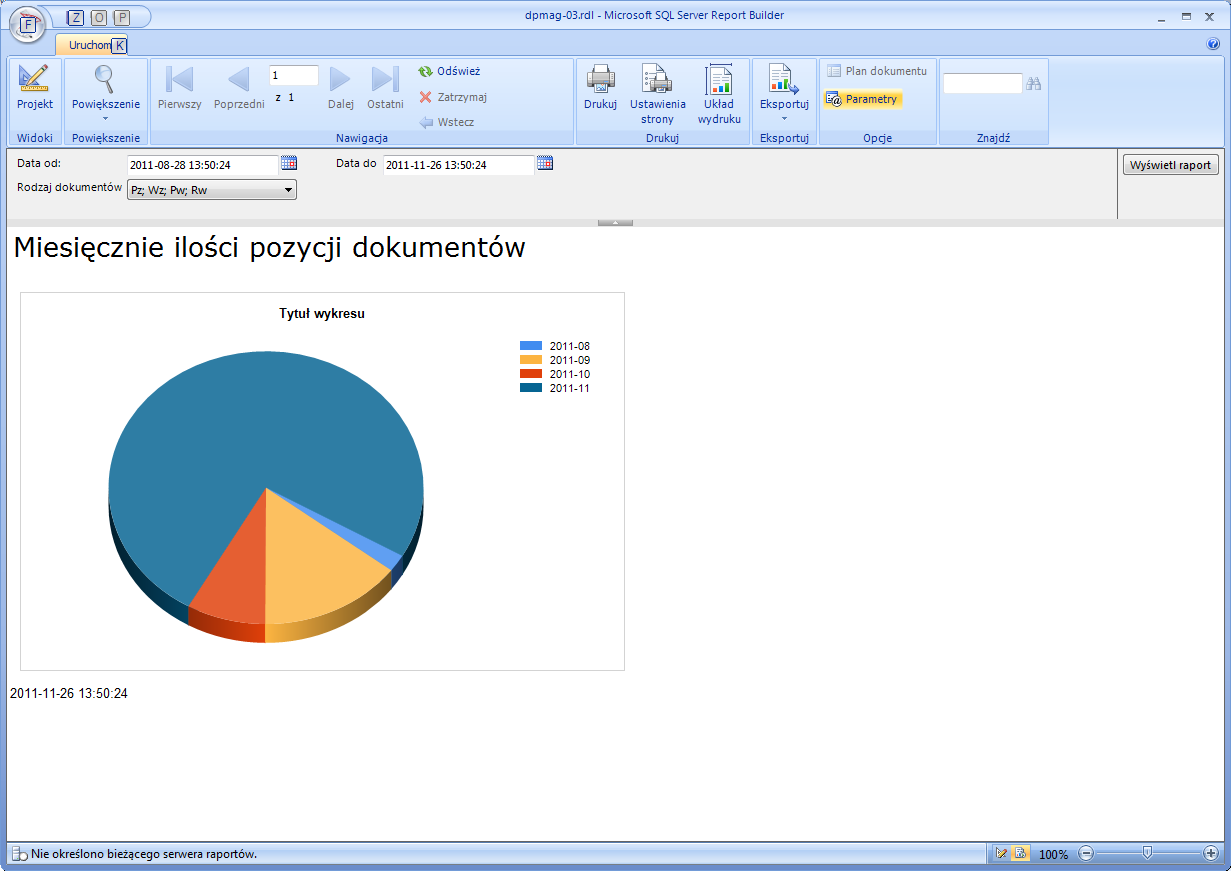Click the Data od date field
Screen dimensions: 1231x871
point(202,165)
